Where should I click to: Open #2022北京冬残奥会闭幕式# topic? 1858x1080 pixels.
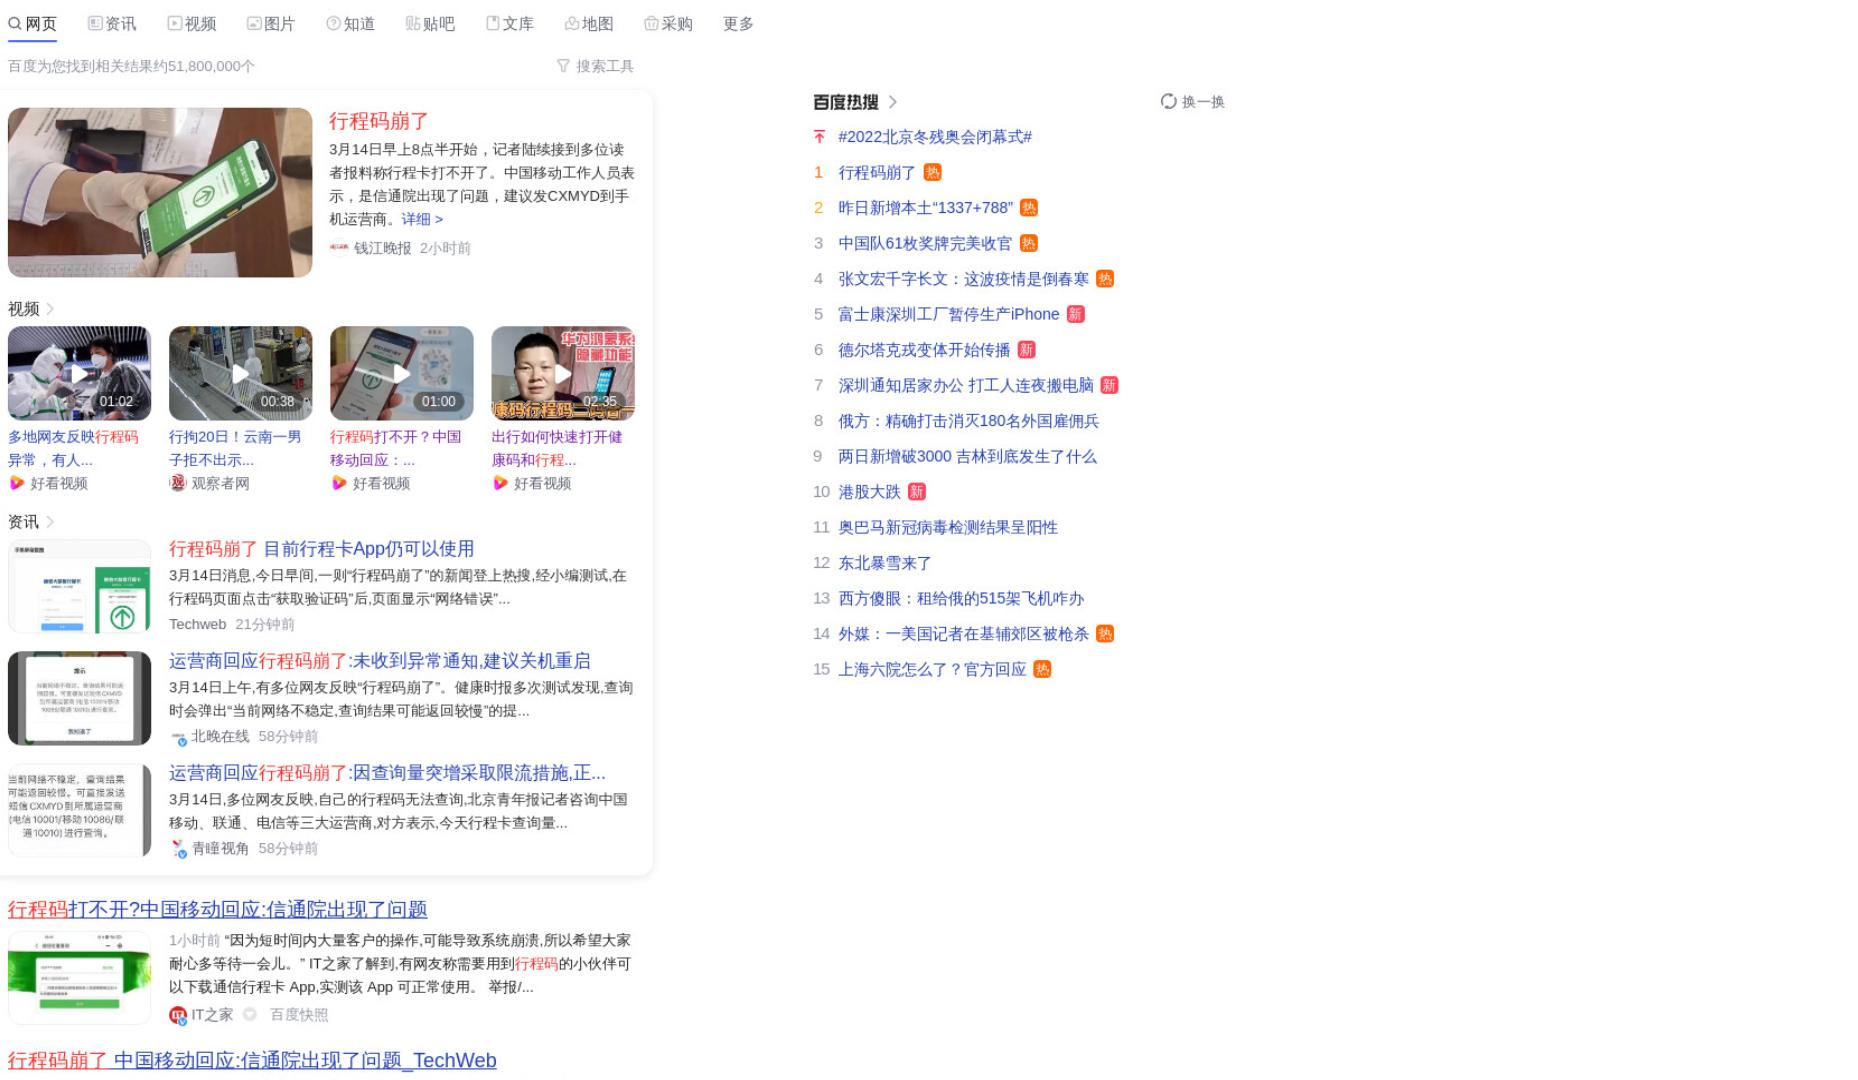(x=935, y=137)
